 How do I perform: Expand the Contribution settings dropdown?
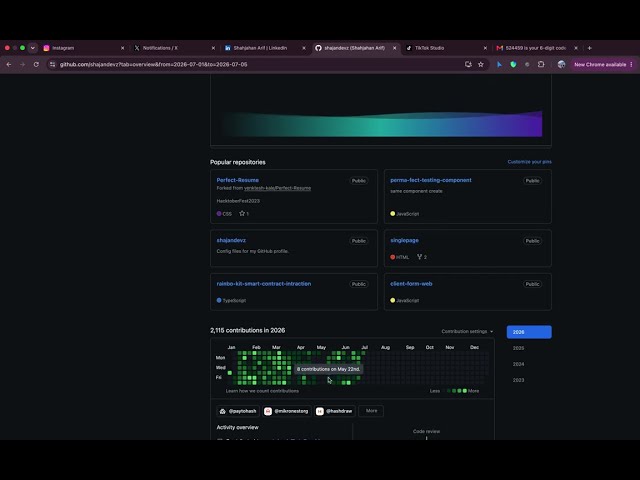[467, 331]
